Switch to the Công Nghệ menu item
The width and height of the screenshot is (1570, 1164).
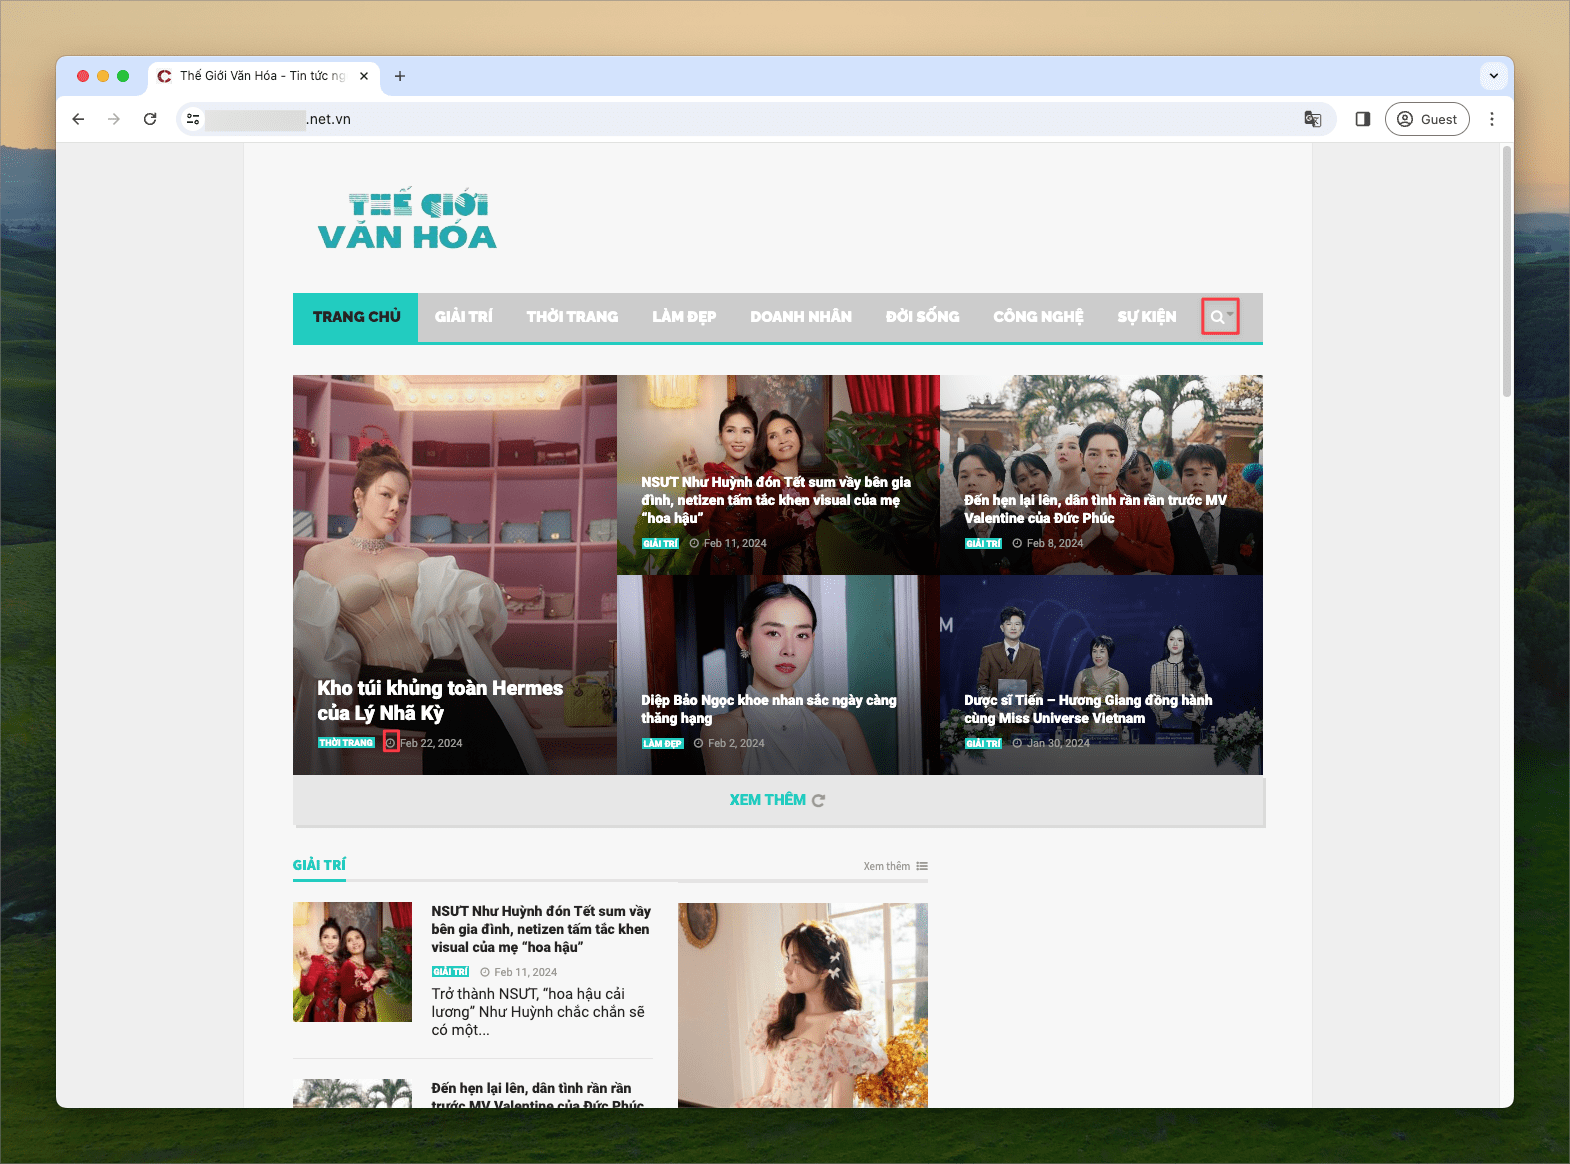point(1038,317)
